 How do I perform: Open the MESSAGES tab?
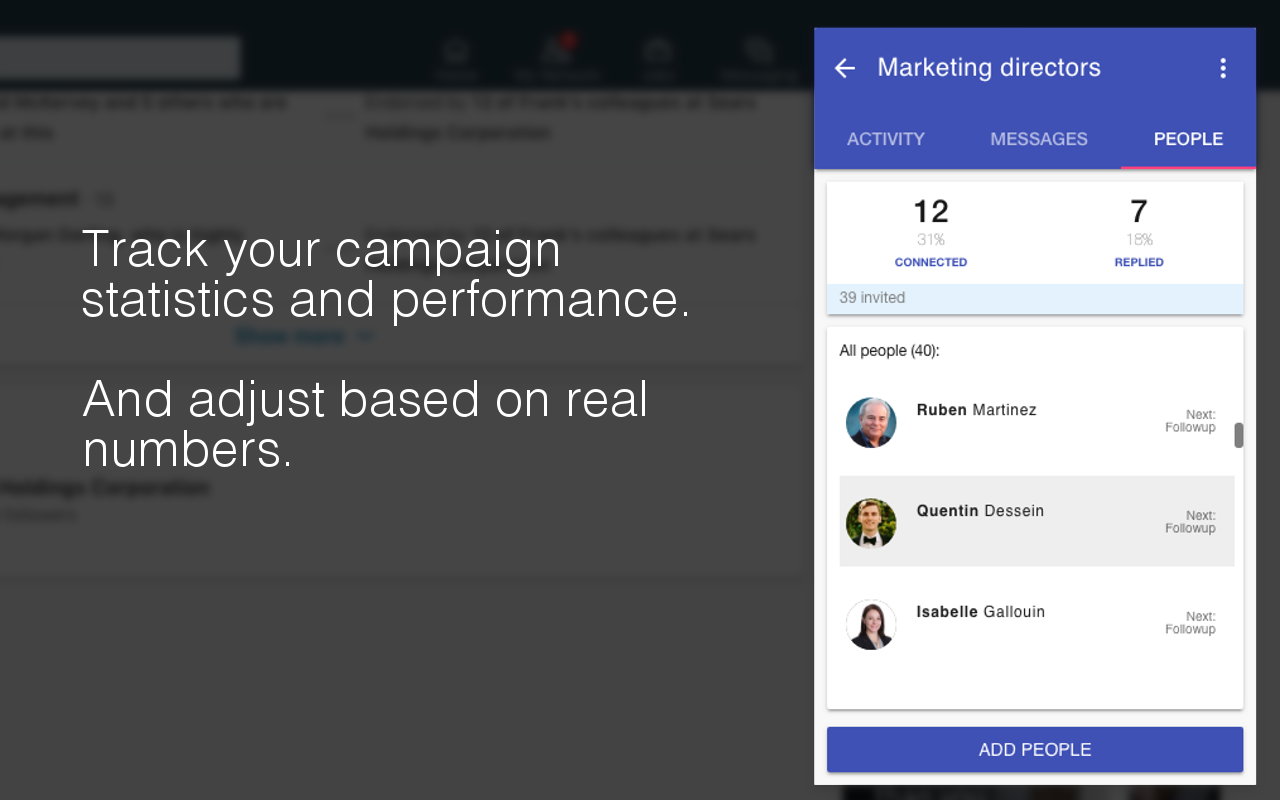(1038, 139)
